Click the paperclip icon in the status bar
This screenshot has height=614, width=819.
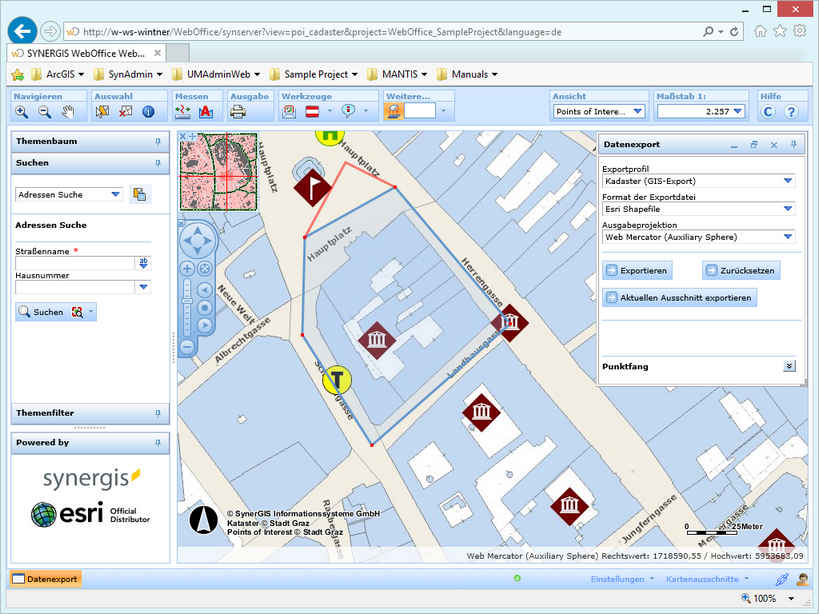[x=783, y=579]
